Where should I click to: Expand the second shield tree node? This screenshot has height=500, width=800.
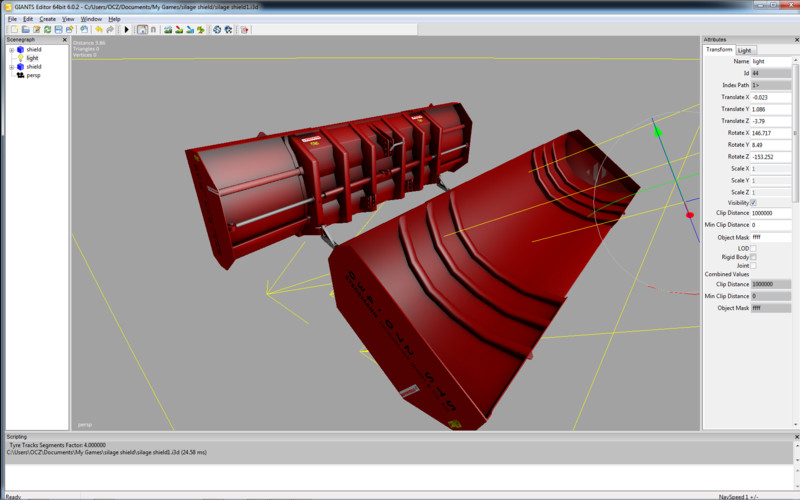[x=11, y=67]
